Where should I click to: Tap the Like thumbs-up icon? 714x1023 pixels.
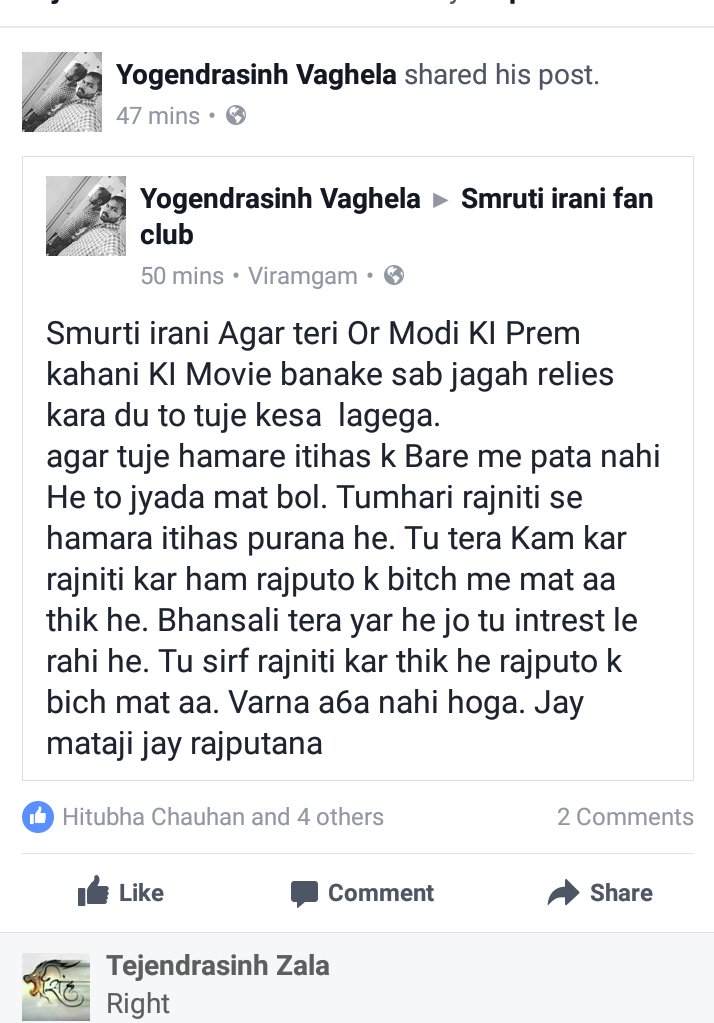[x=93, y=891]
